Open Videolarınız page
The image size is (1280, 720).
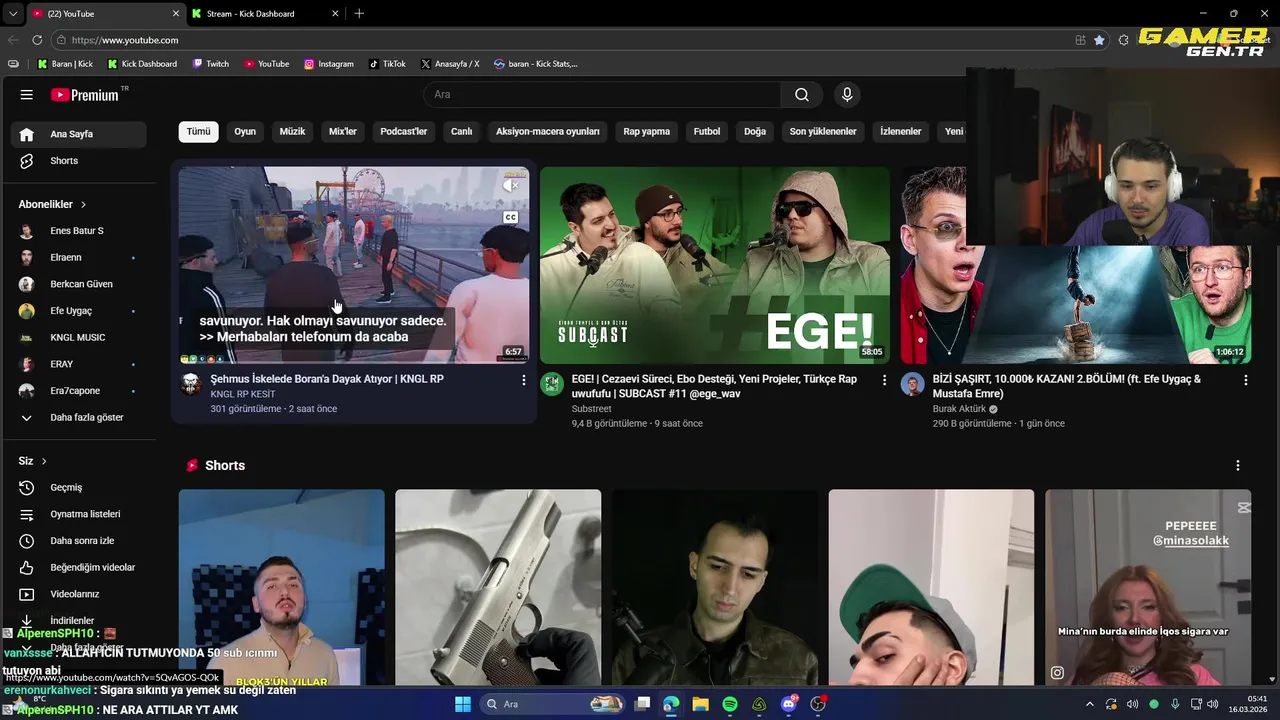[79, 594]
